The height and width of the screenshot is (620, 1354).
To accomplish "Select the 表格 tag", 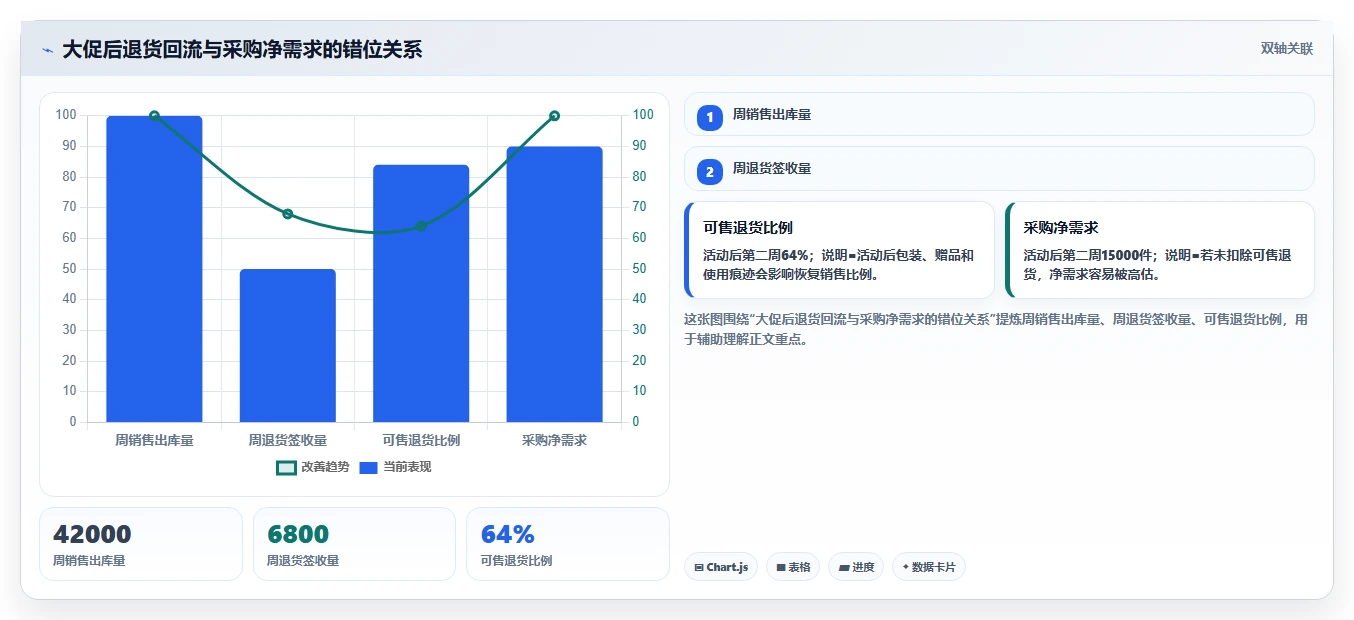I will tap(793, 567).
